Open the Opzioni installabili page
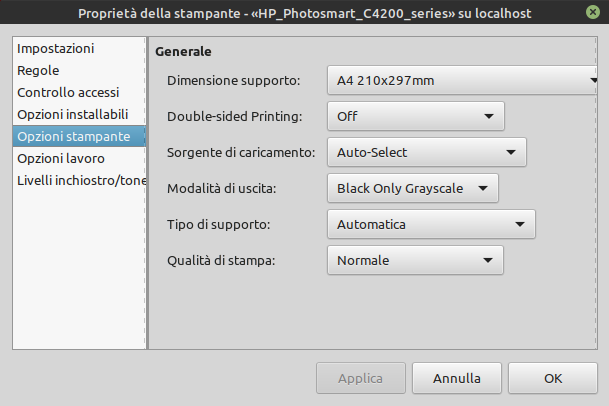 pos(73,115)
